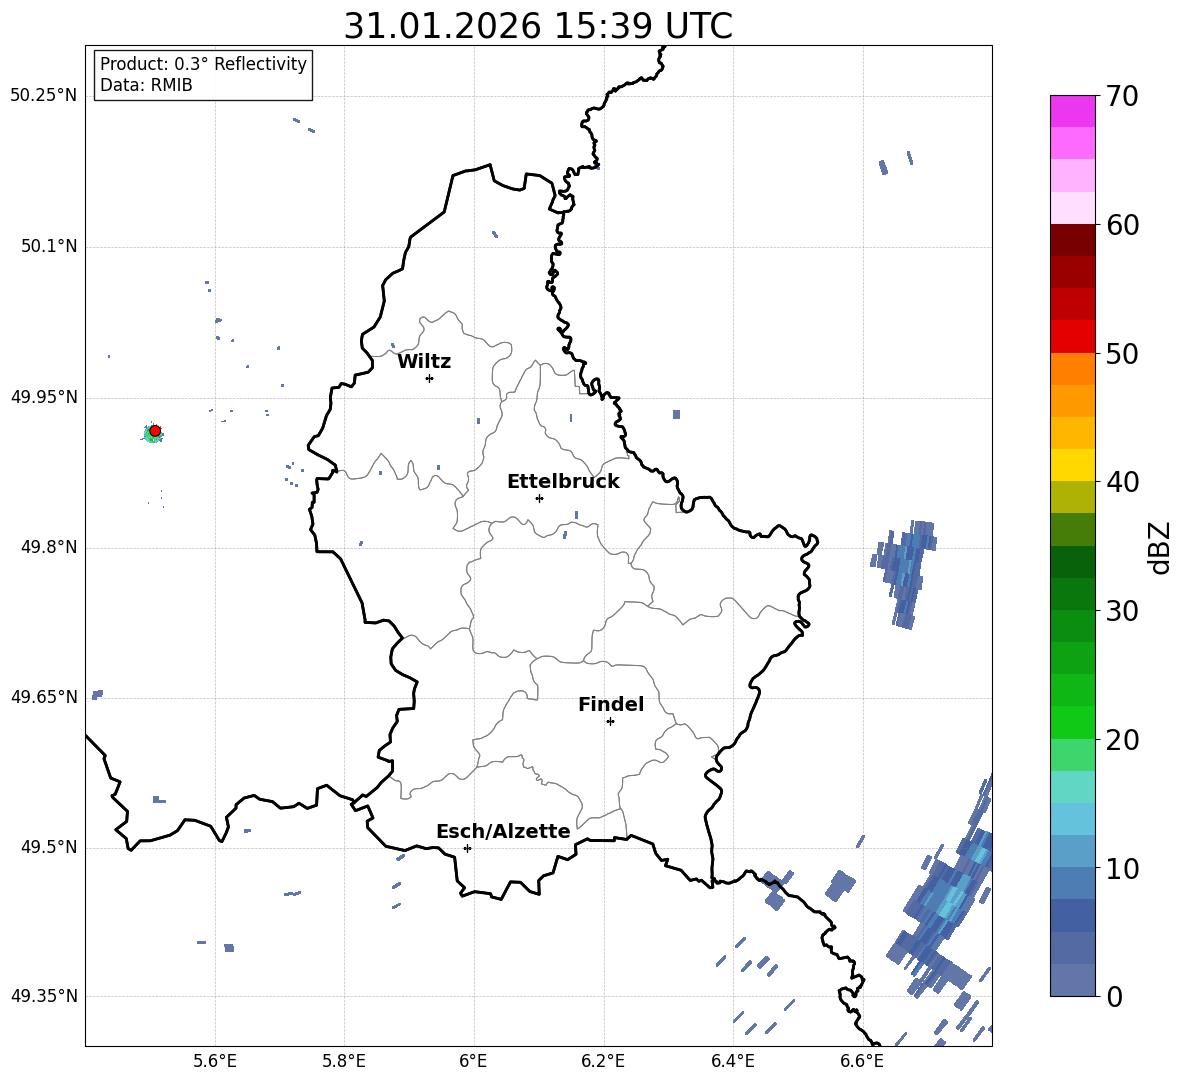Click the 0 value on the colorbar
Viewport: 1184px width, 1081px height.
1114,996
